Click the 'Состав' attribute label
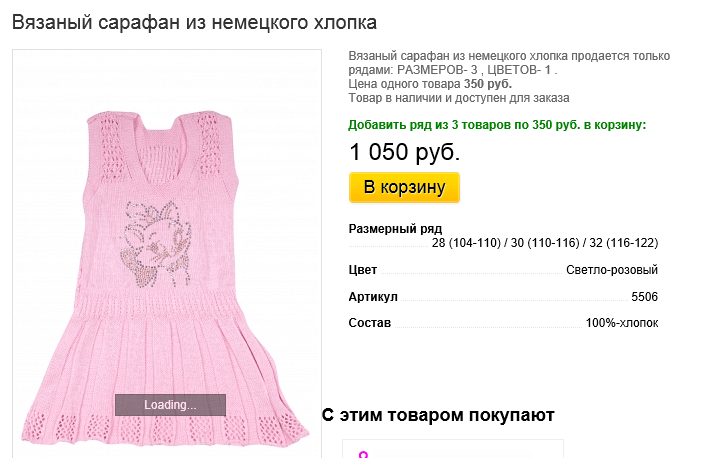The width and height of the screenshot is (713, 458). click(369, 323)
